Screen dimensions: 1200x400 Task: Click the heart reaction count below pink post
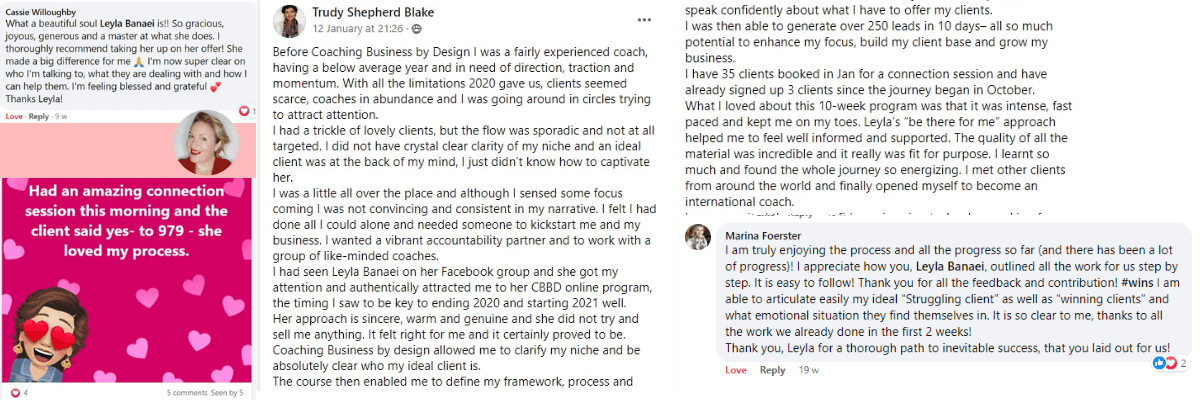click(14, 392)
